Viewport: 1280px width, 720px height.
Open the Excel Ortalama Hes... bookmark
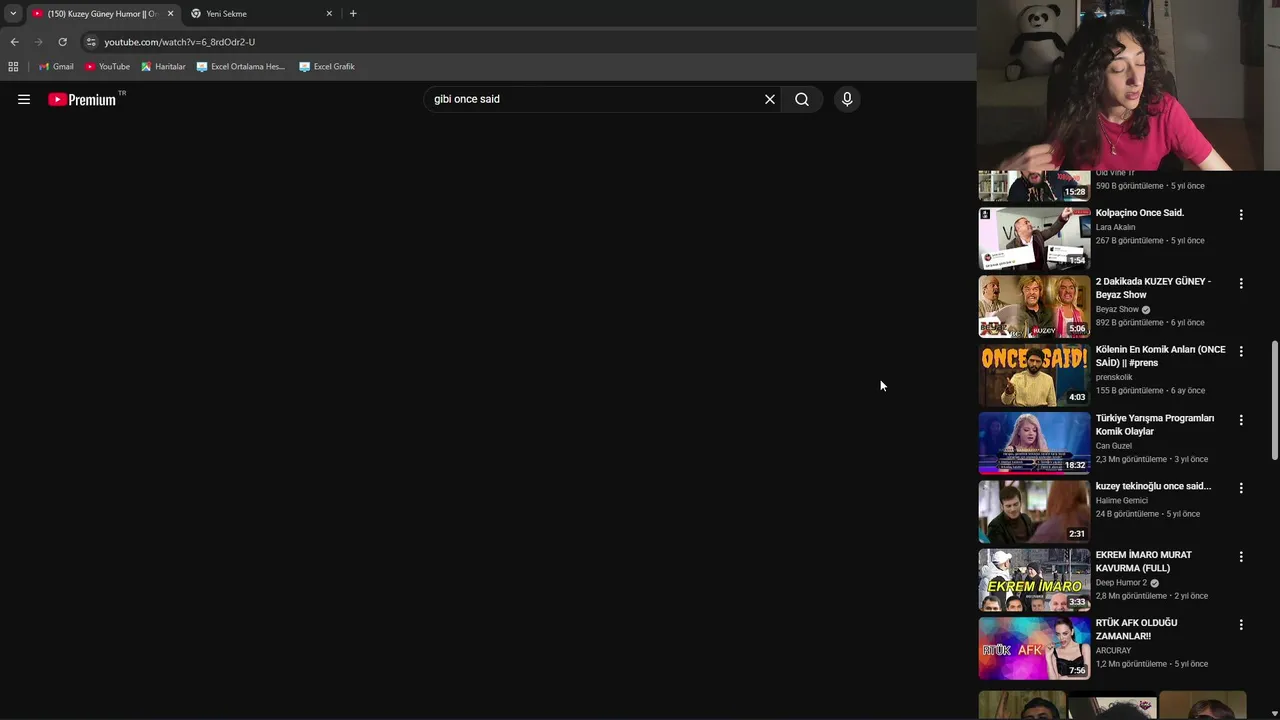241,67
